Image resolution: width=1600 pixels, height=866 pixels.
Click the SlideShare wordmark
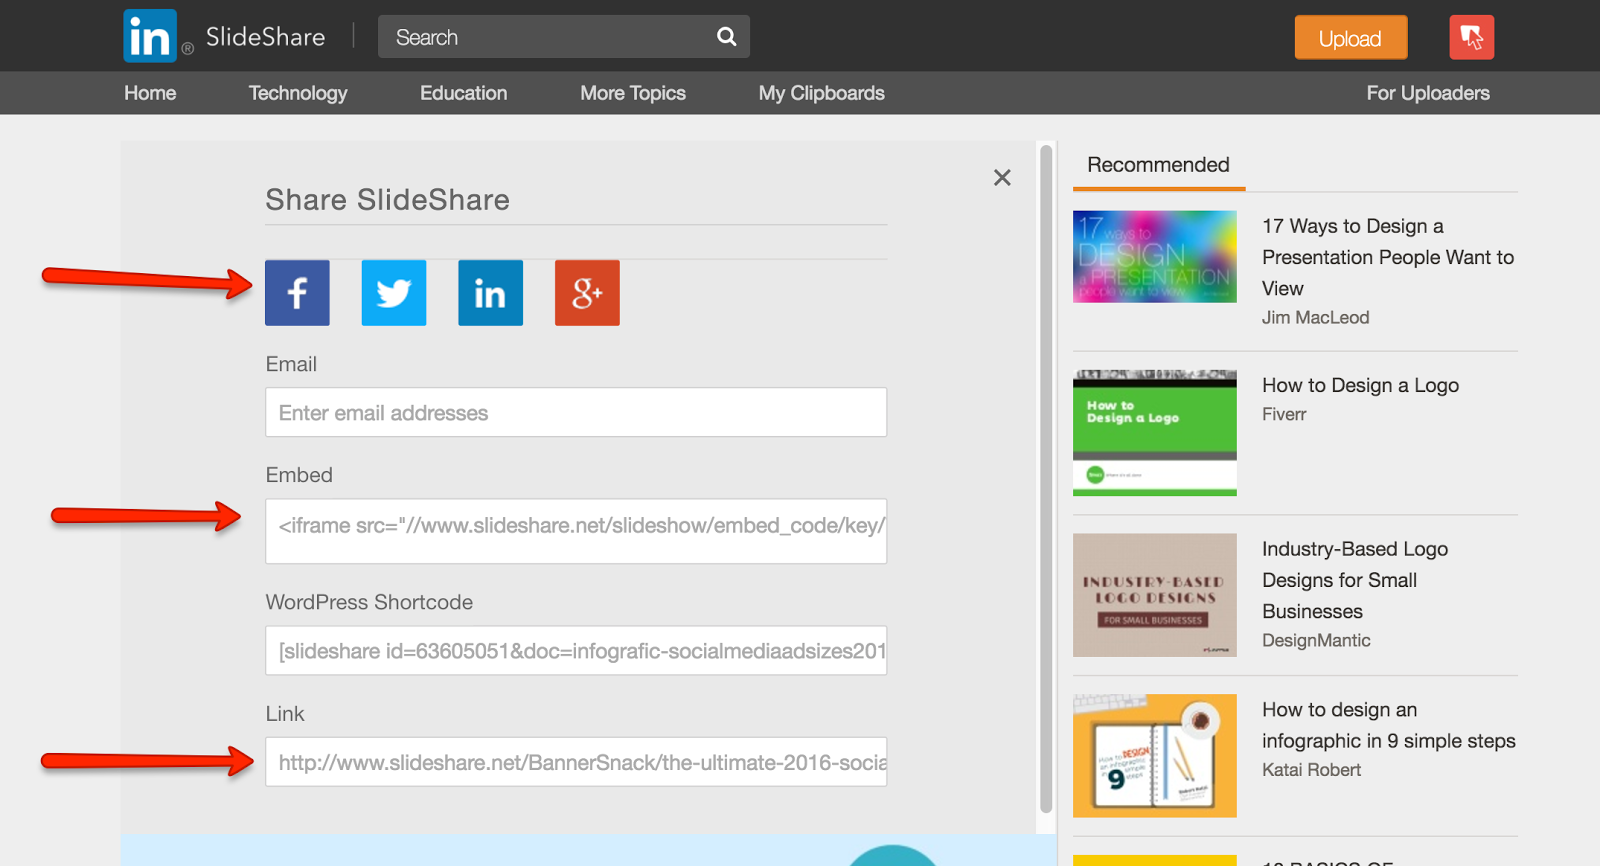point(266,38)
